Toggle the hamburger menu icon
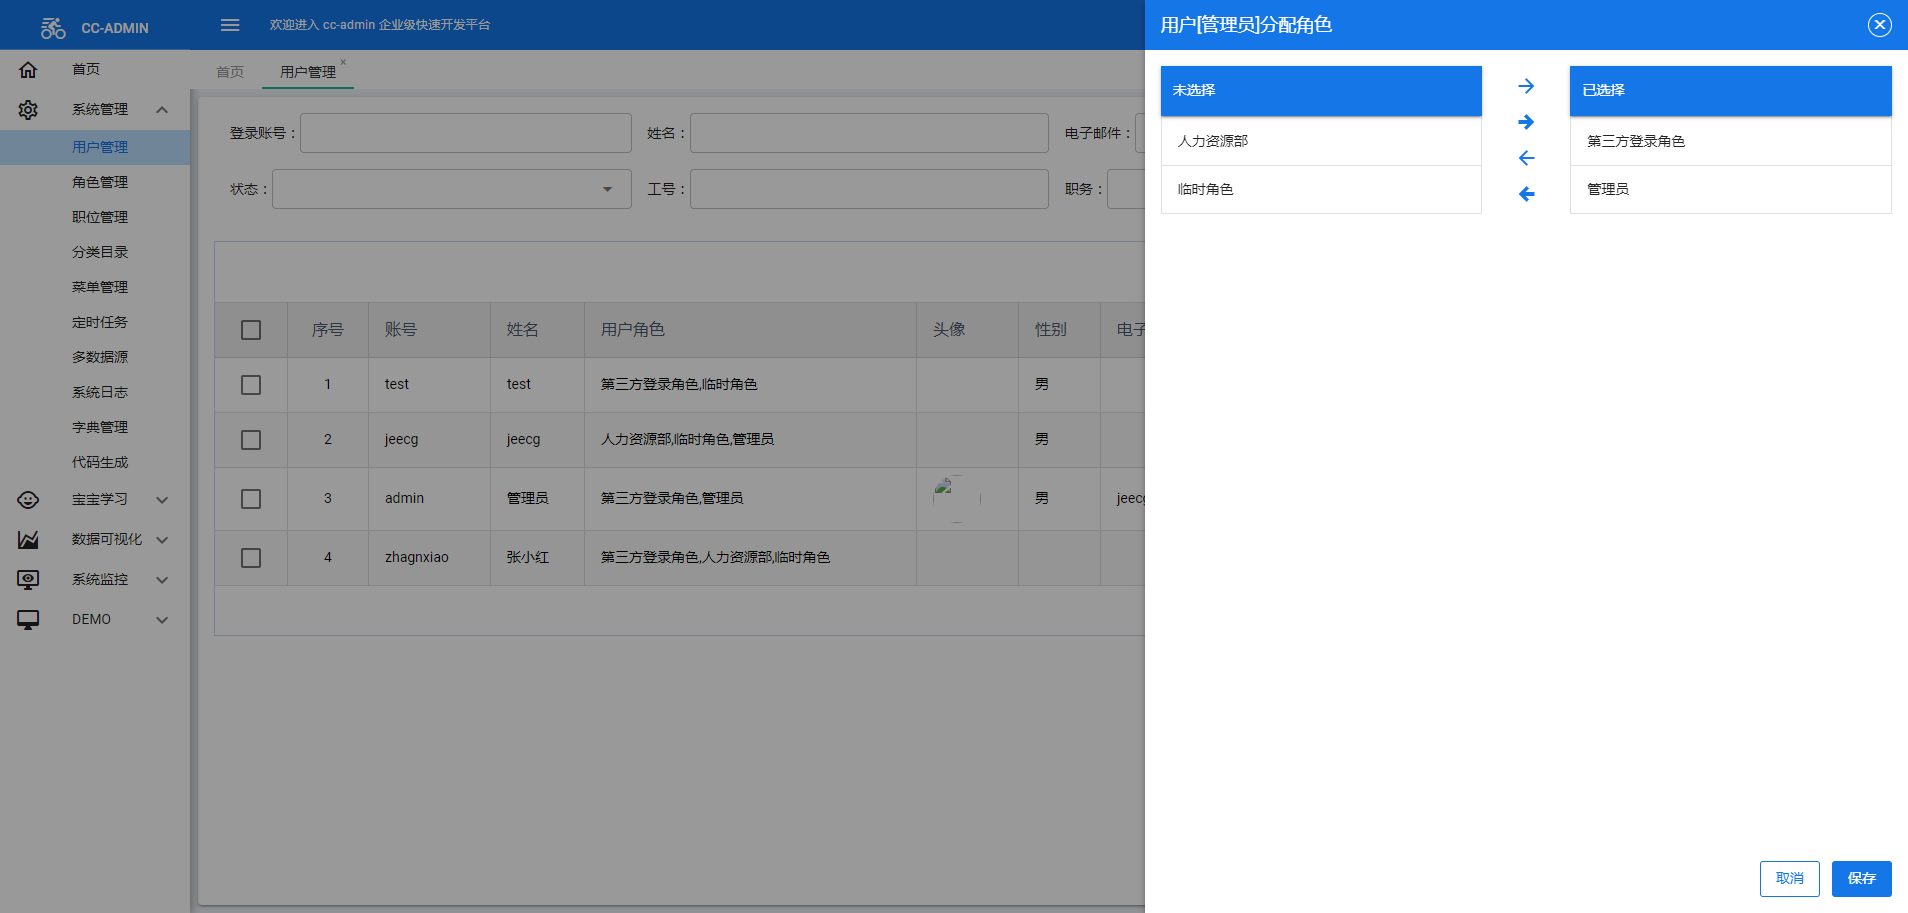This screenshot has height=913, width=1908. coord(230,25)
